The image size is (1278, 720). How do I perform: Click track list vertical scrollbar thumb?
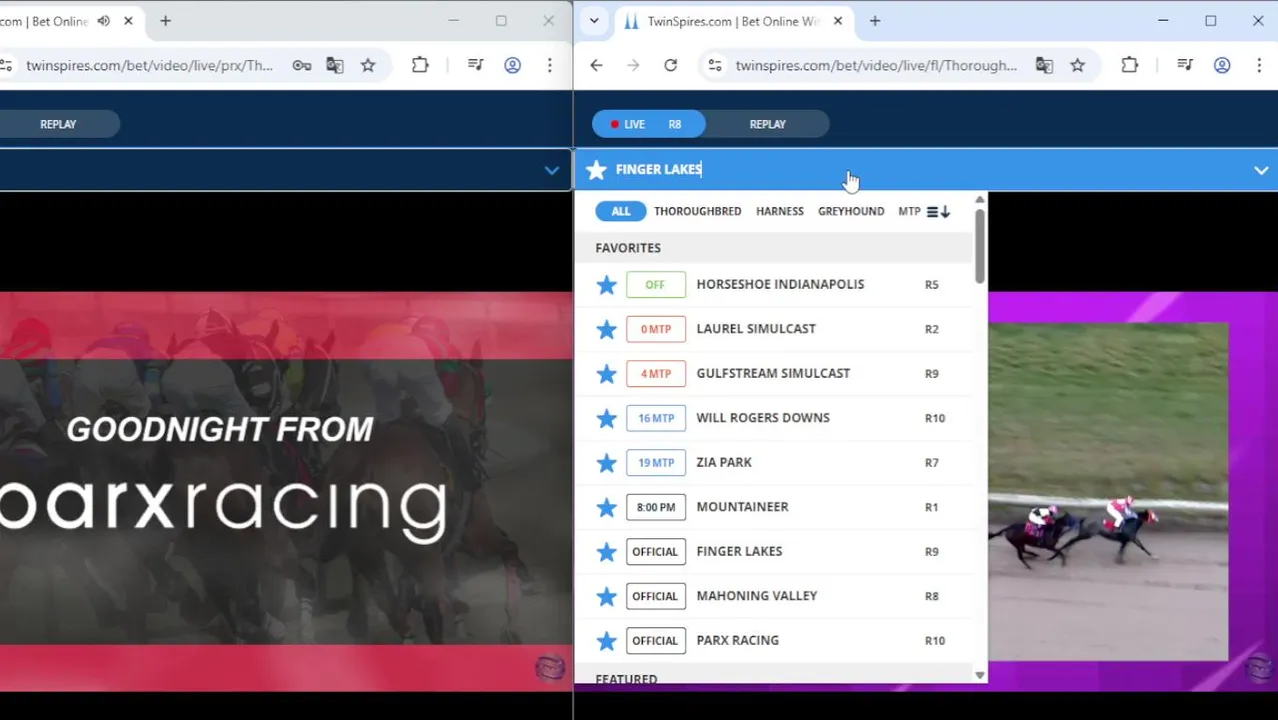point(980,246)
